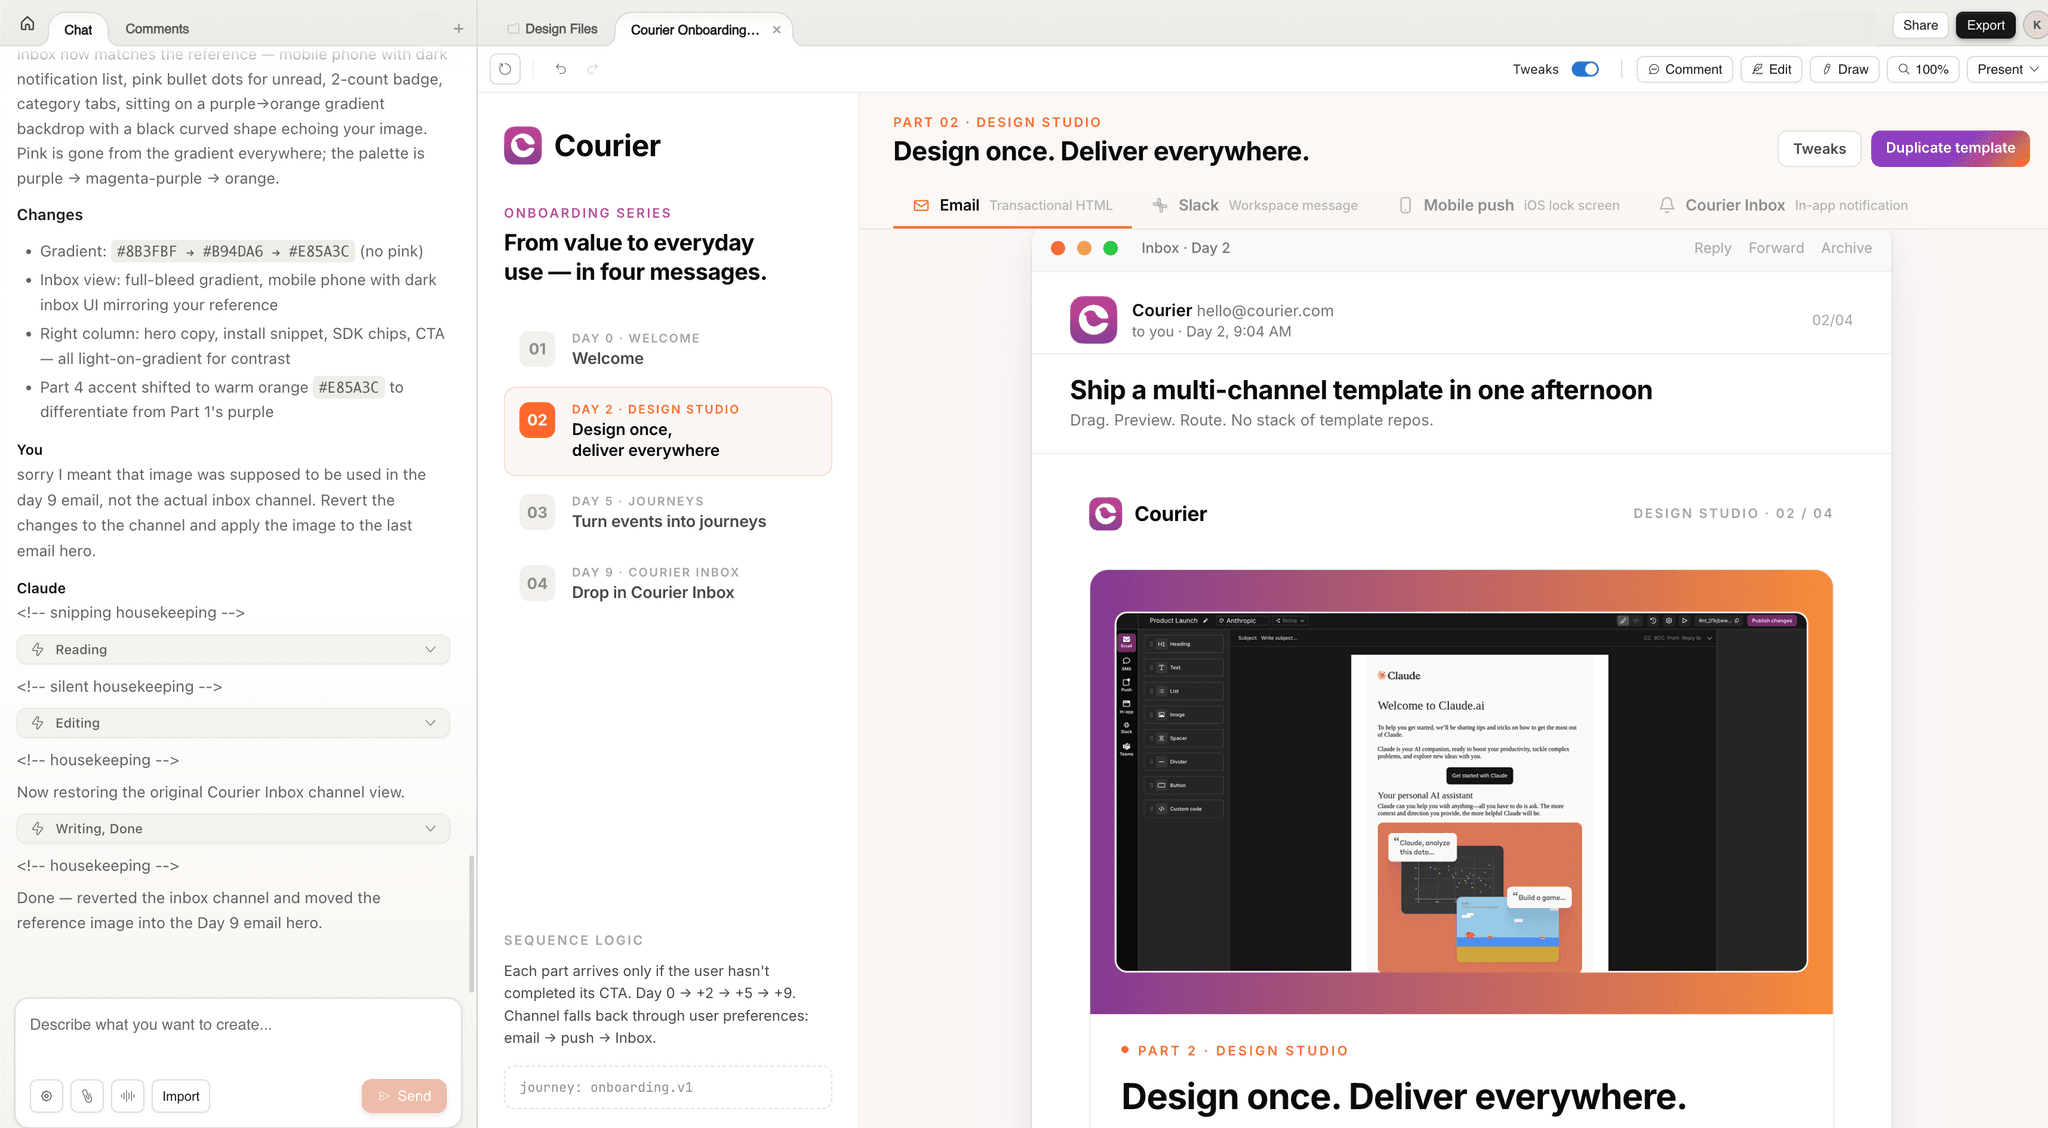Expand the Writing, Done step

click(x=233, y=828)
